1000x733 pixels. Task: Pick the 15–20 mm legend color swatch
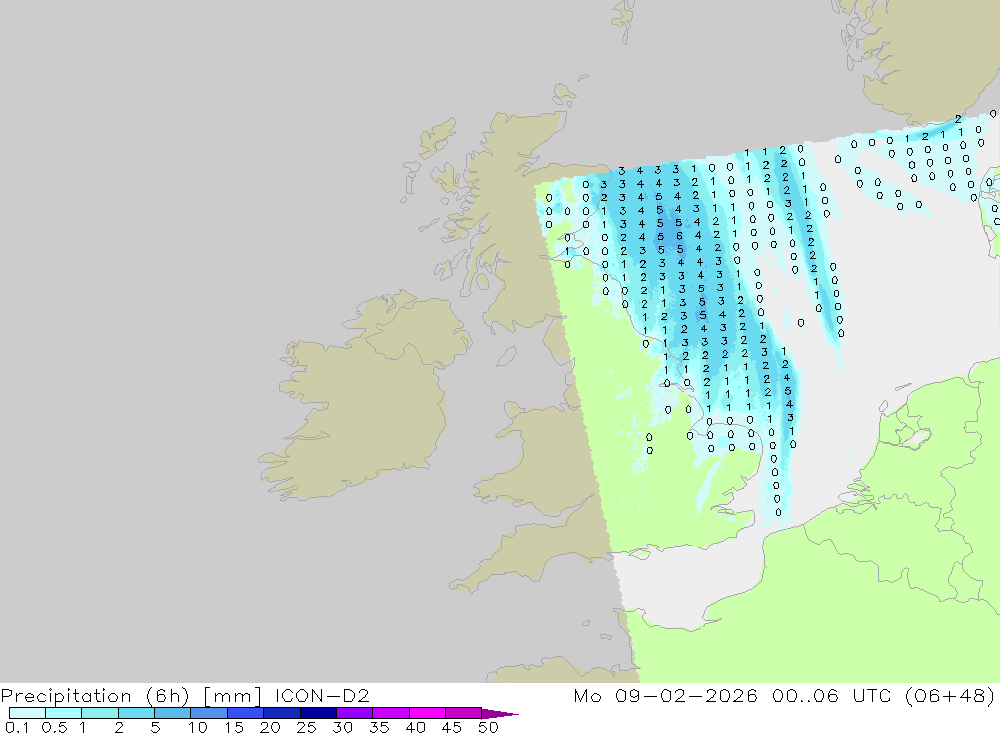point(246,713)
